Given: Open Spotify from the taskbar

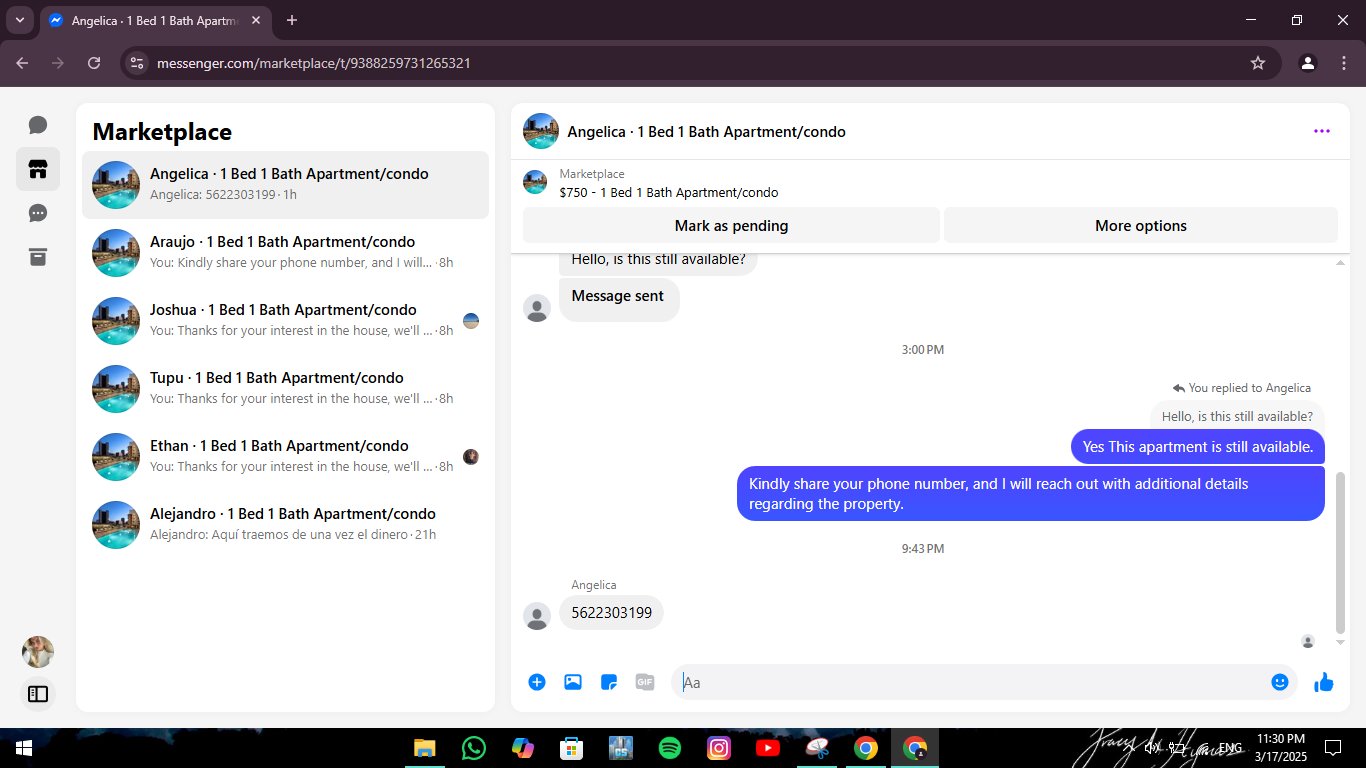Looking at the screenshot, I should (670, 748).
